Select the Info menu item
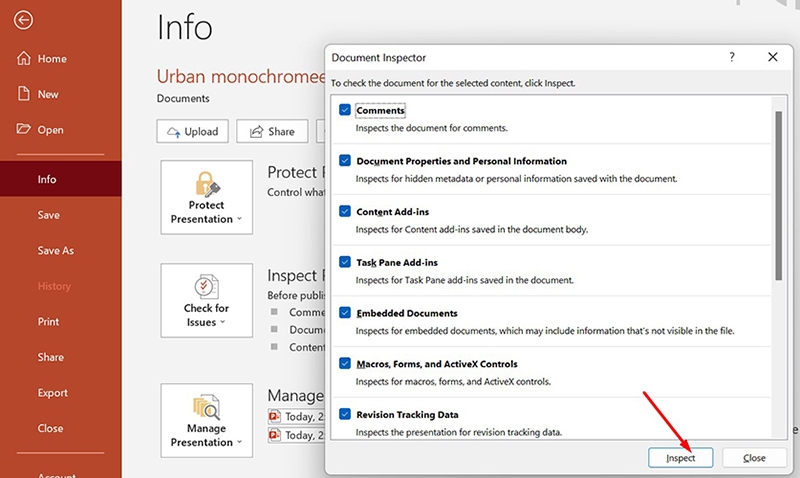The width and height of the screenshot is (800, 478). tap(61, 179)
